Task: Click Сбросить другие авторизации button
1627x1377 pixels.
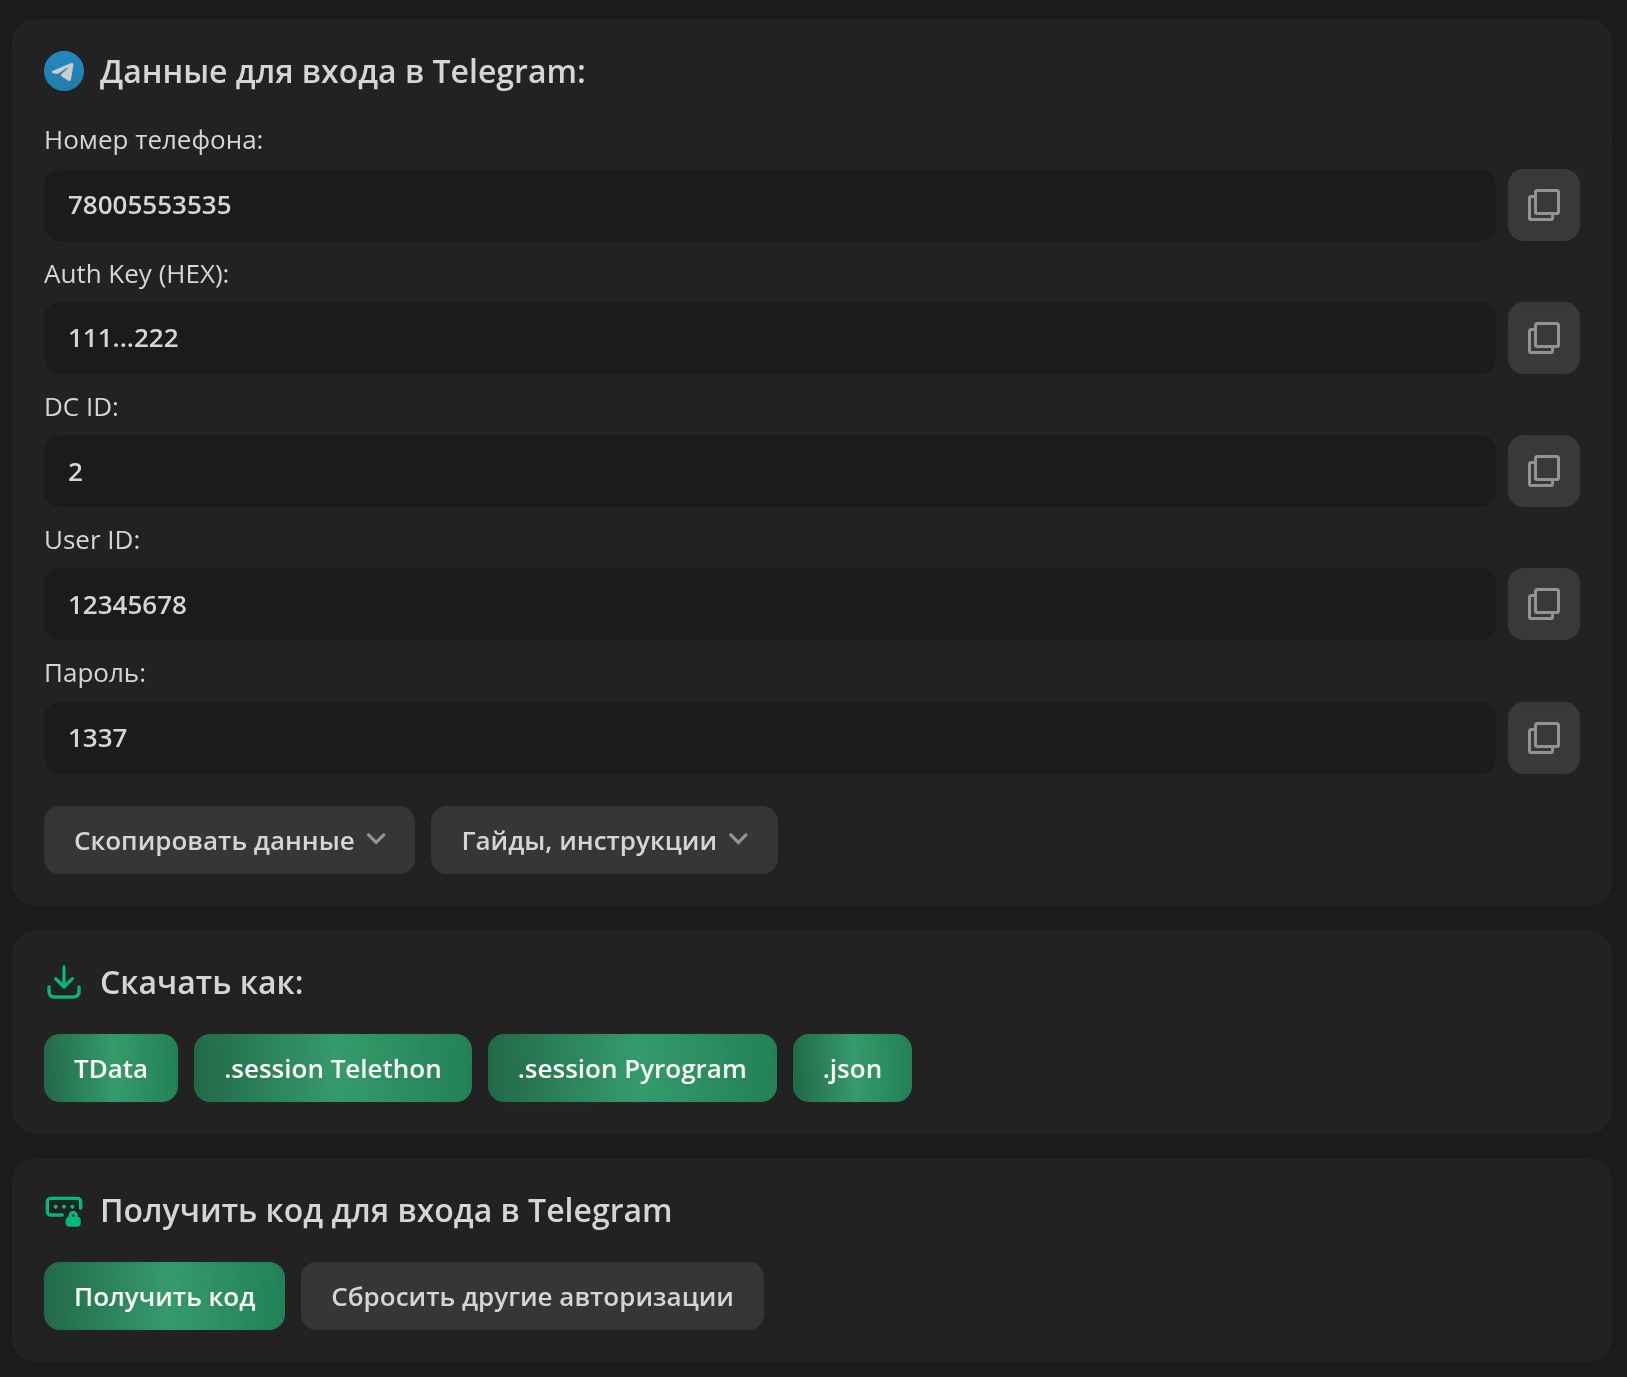Action: pos(532,1296)
